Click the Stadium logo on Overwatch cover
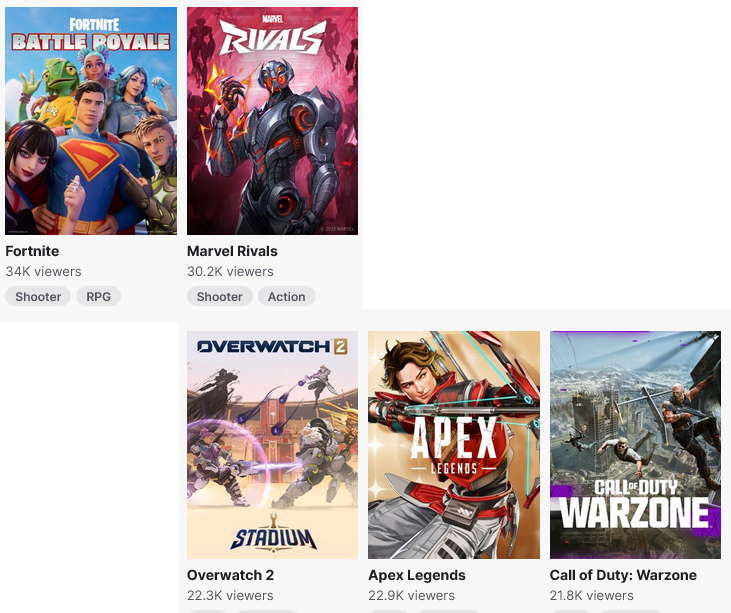Viewport: 731px width, 613px height. click(x=273, y=534)
